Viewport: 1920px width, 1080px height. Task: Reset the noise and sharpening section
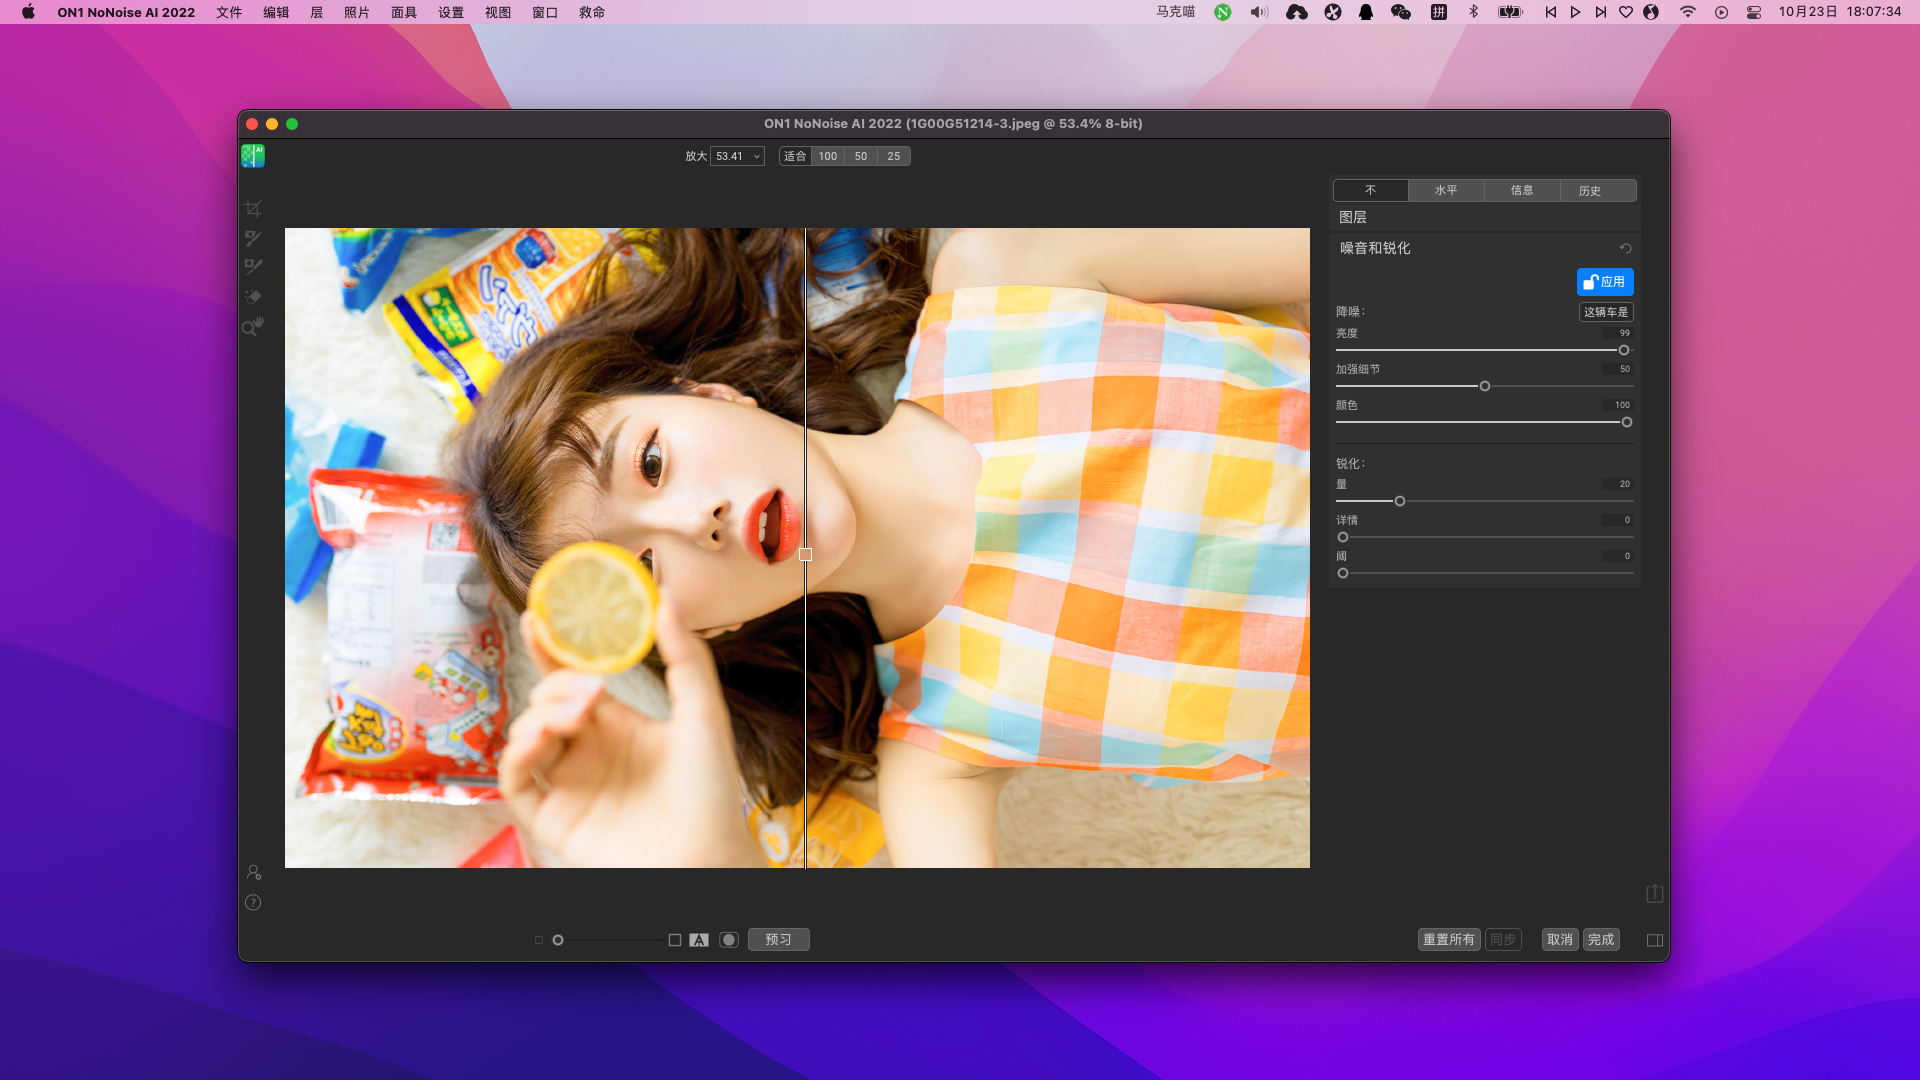point(1625,249)
